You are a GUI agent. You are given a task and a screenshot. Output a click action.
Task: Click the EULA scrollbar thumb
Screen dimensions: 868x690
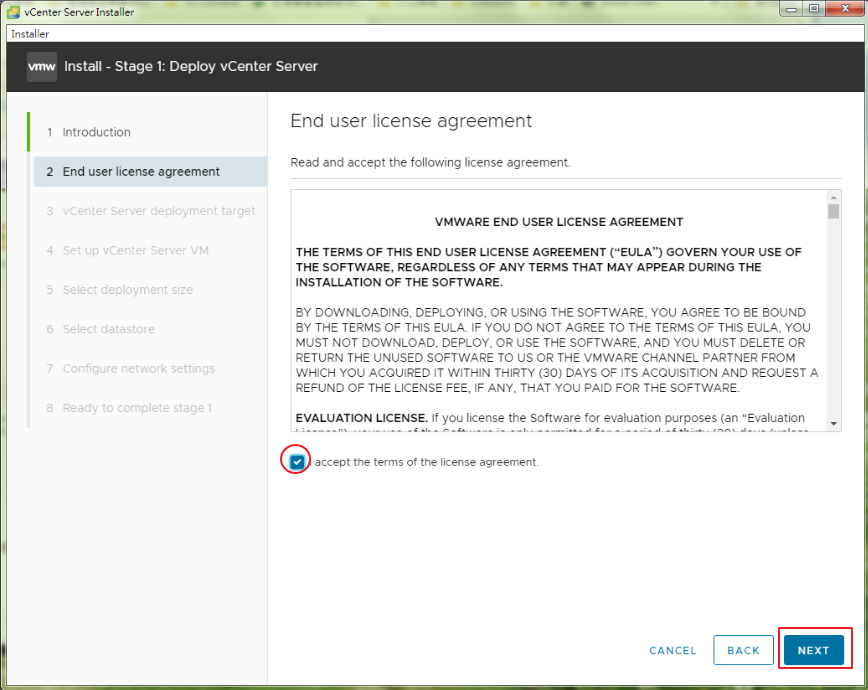tap(834, 212)
